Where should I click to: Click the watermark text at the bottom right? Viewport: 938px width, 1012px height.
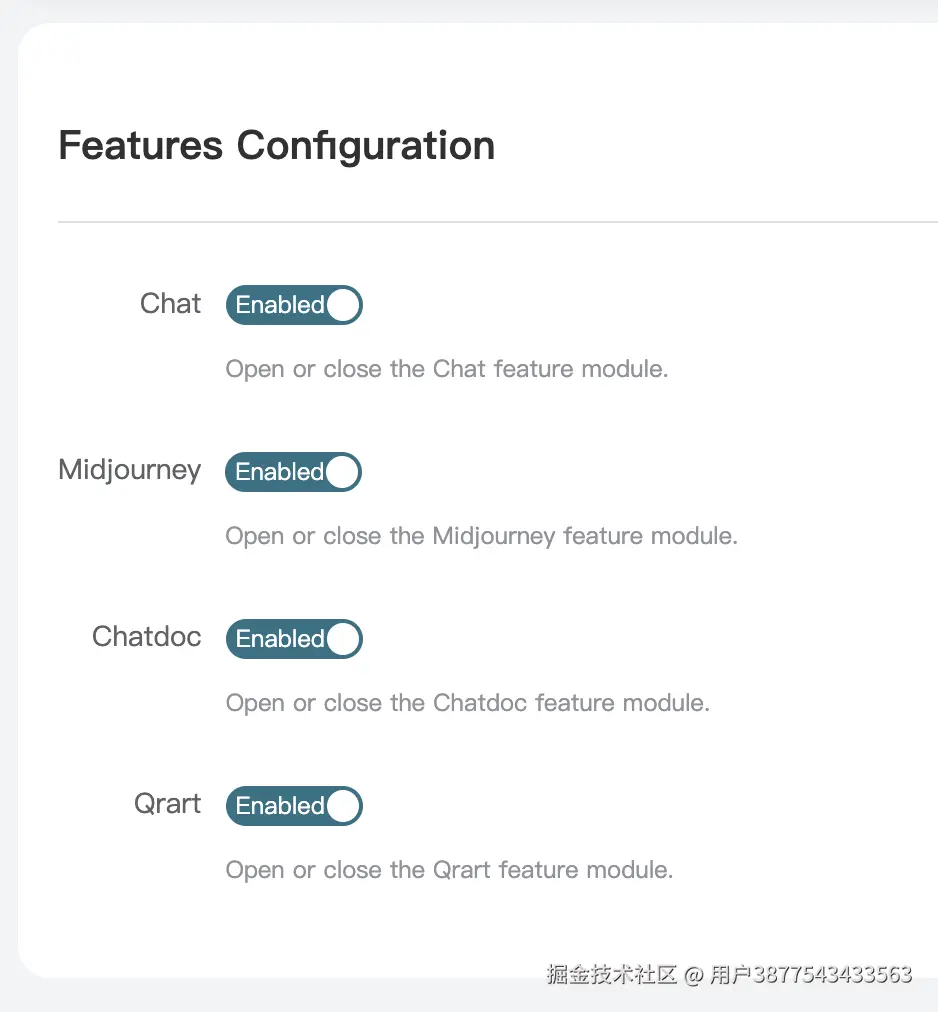(x=729, y=974)
